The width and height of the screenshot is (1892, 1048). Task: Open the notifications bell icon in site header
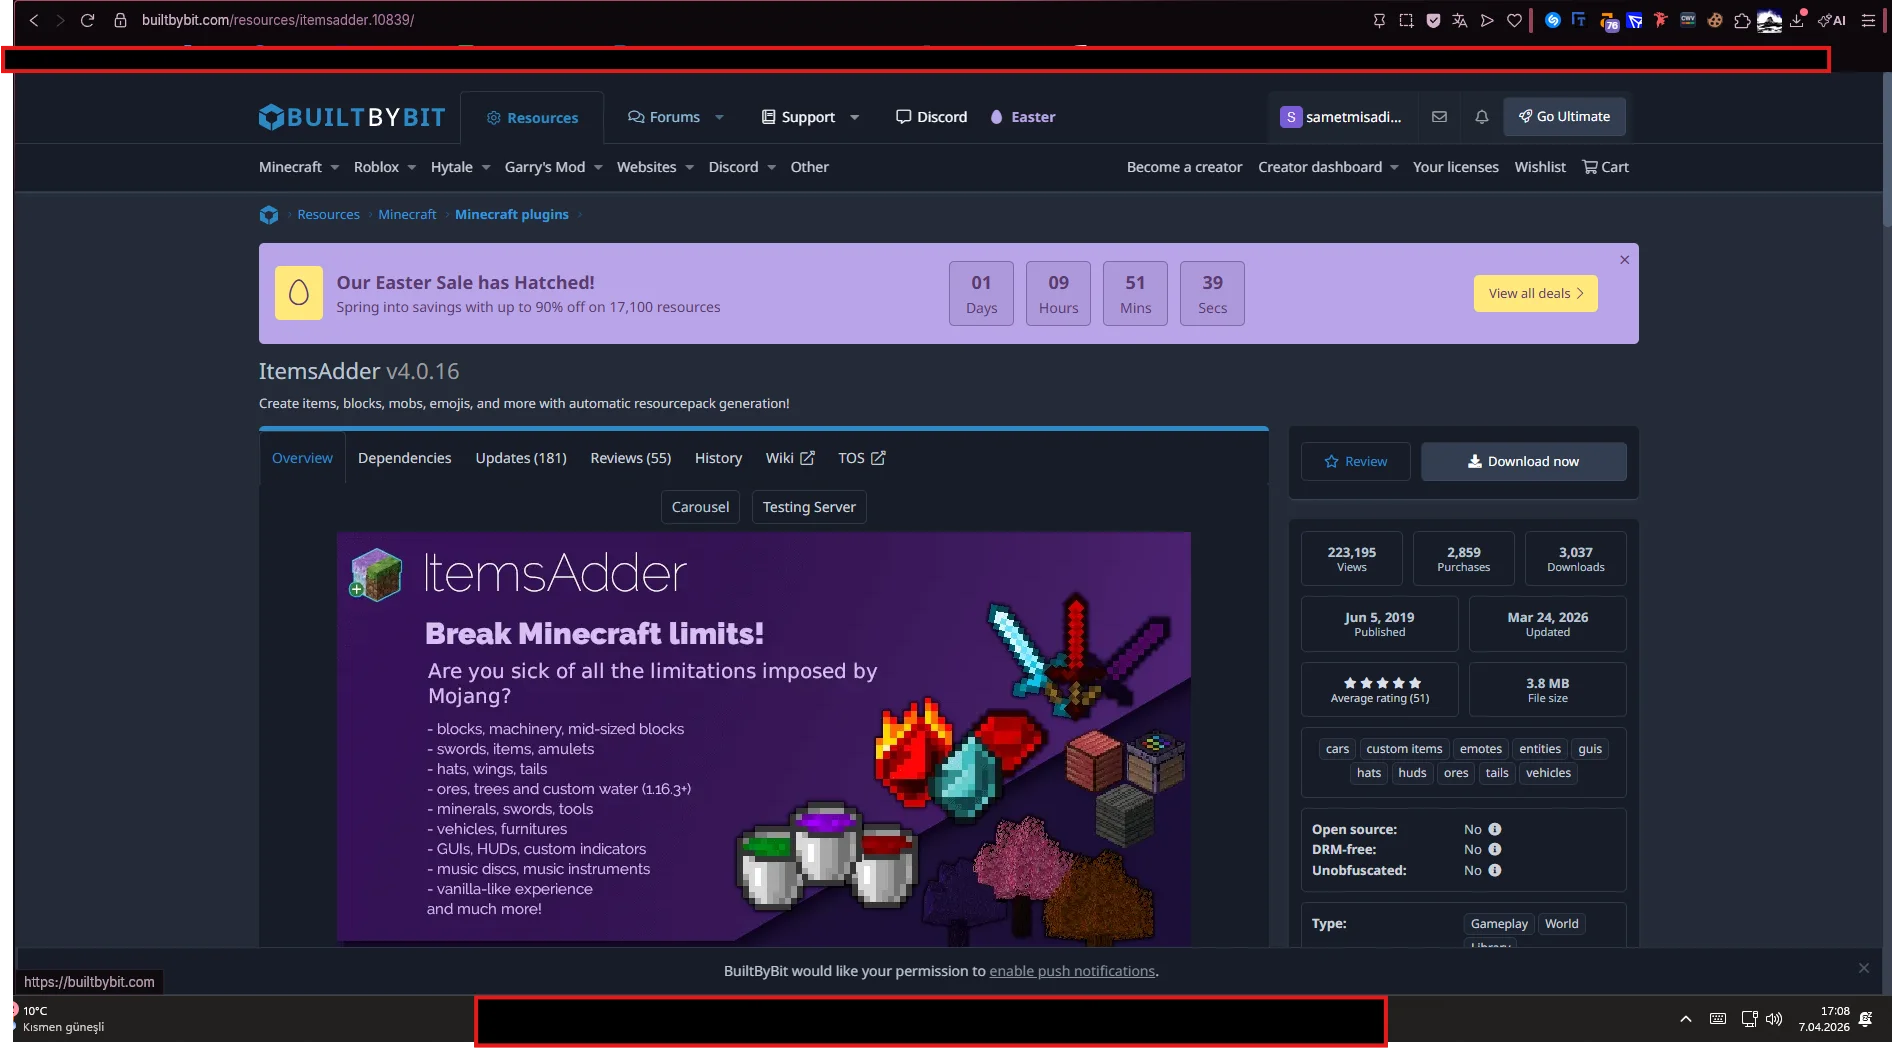point(1482,117)
